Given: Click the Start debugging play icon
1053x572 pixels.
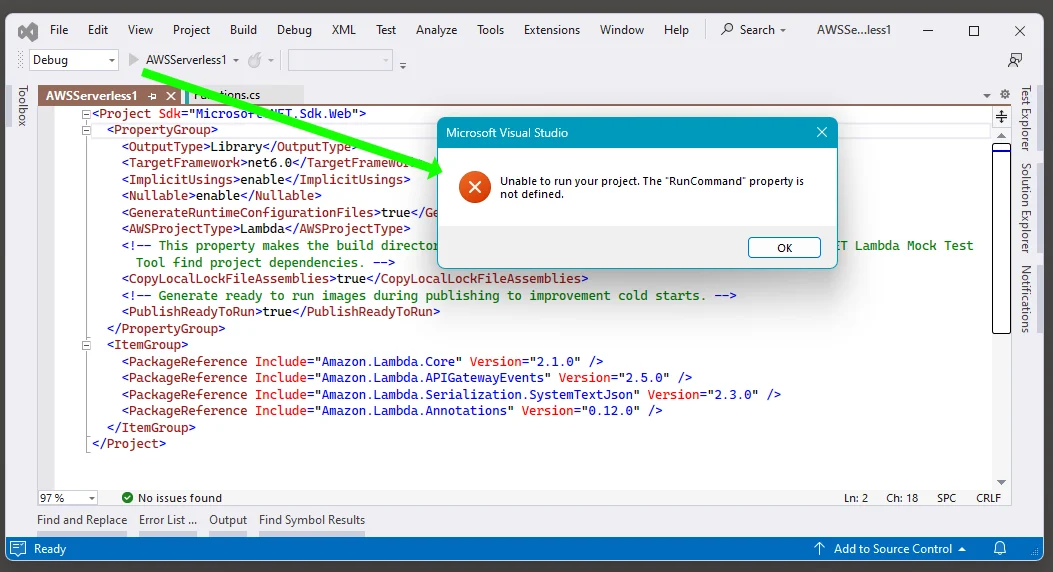Looking at the screenshot, I should (x=134, y=60).
